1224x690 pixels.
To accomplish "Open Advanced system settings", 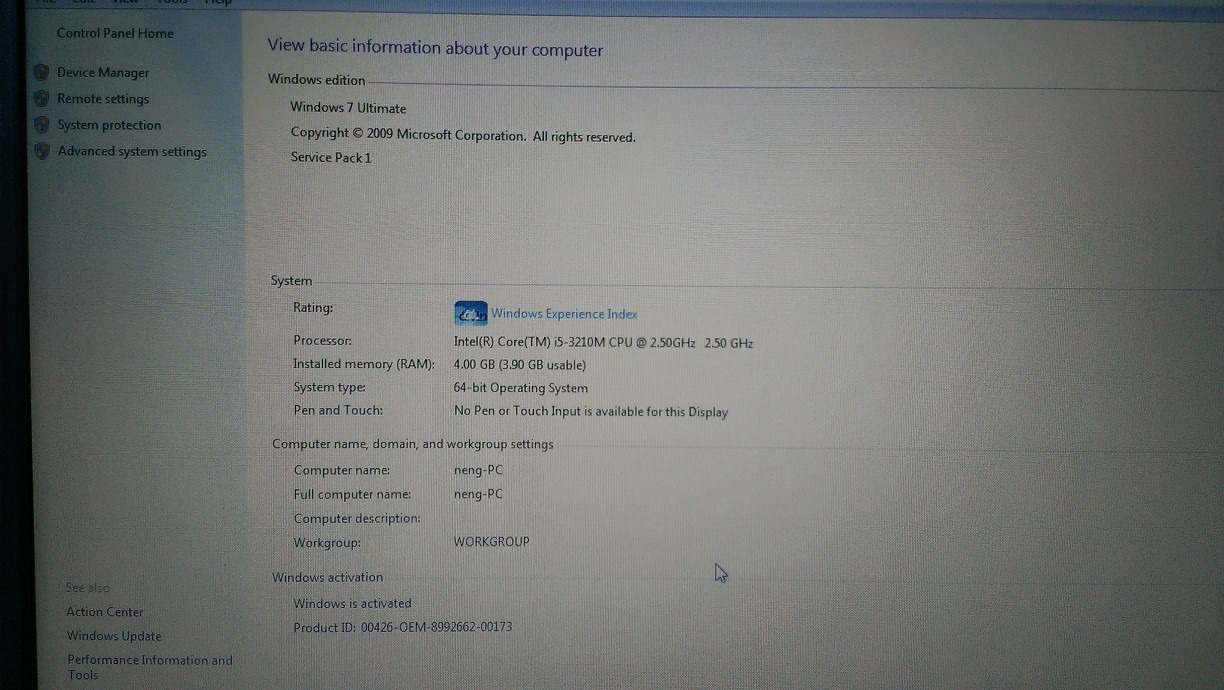I will coord(132,151).
